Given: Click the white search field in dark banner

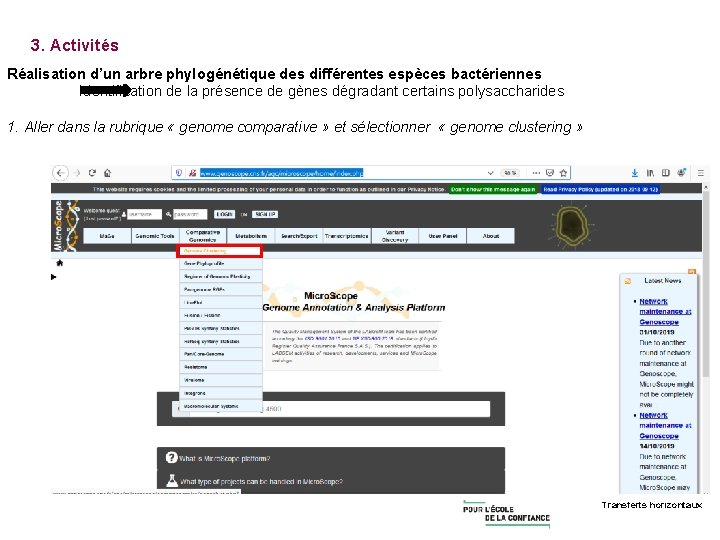Looking at the screenshot, I should (331, 409).
